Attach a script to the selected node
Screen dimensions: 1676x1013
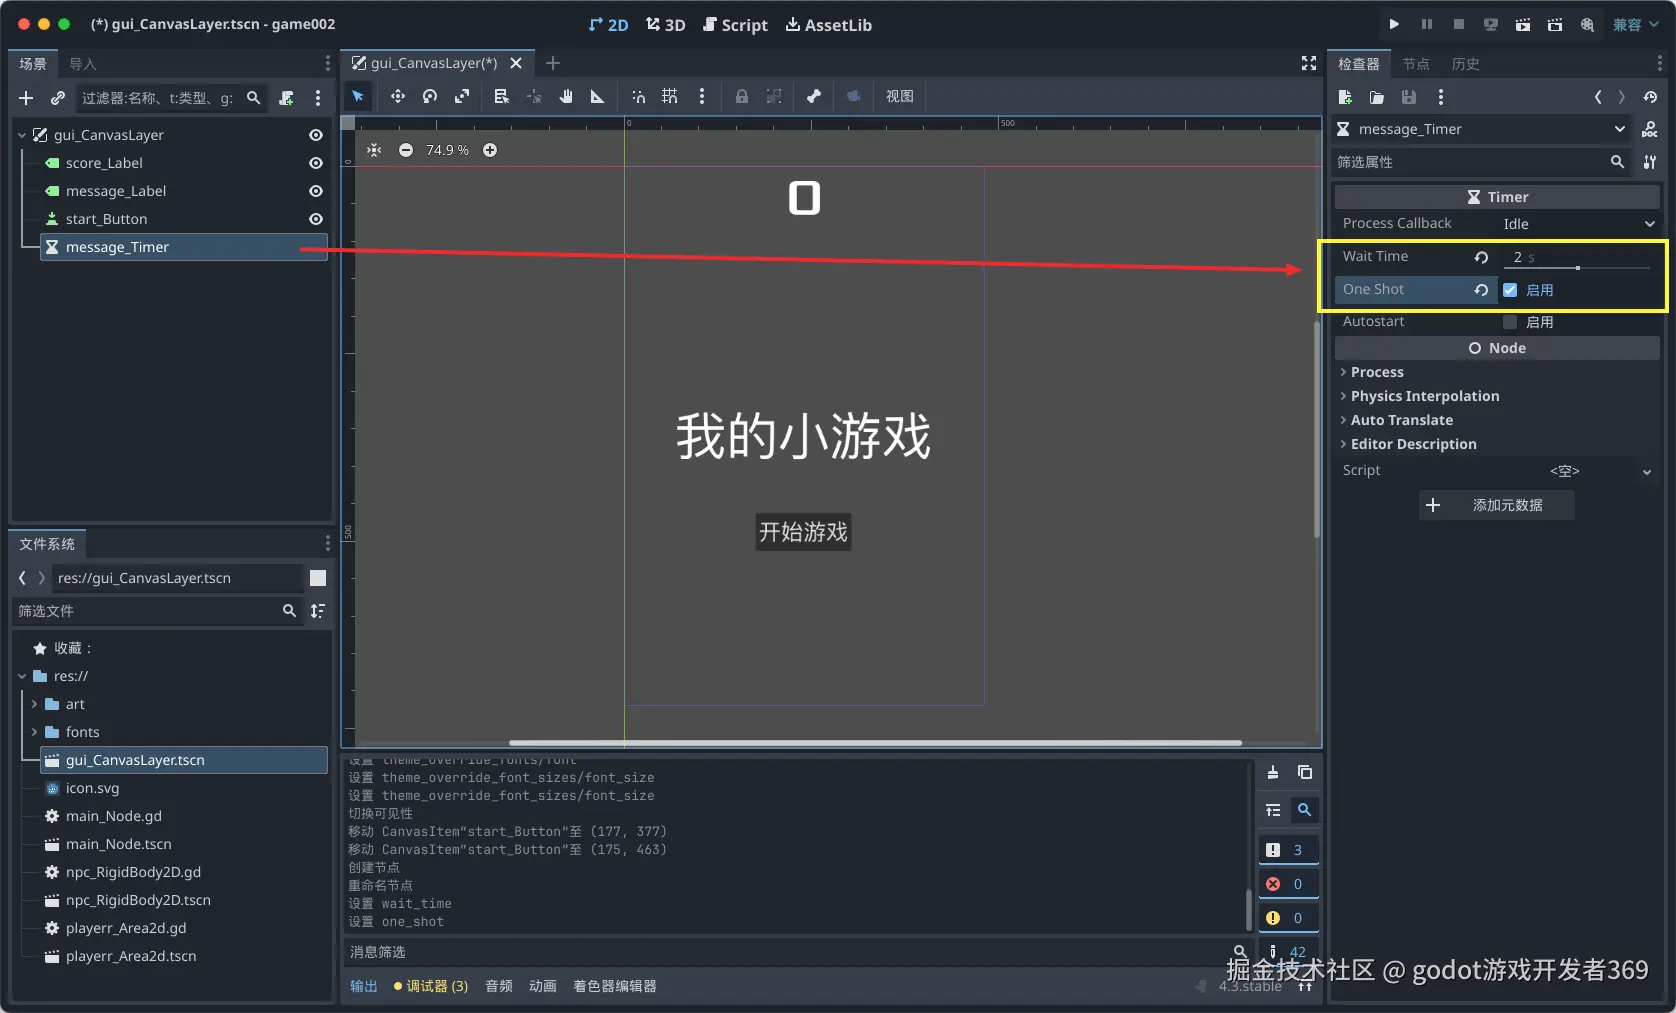(287, 98)
